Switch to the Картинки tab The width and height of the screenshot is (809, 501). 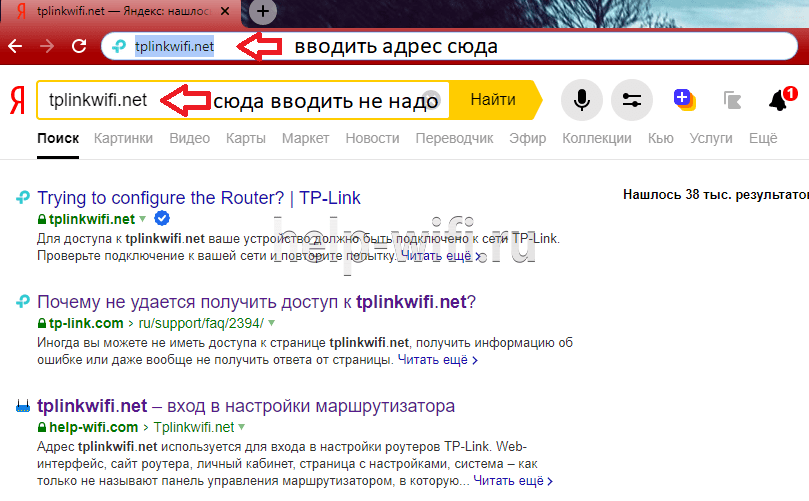coord(123,138)
